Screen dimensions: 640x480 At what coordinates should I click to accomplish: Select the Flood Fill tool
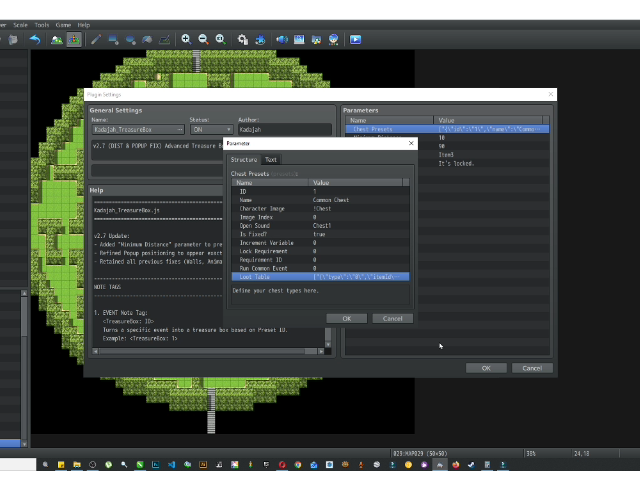click(x=147, y=40)
